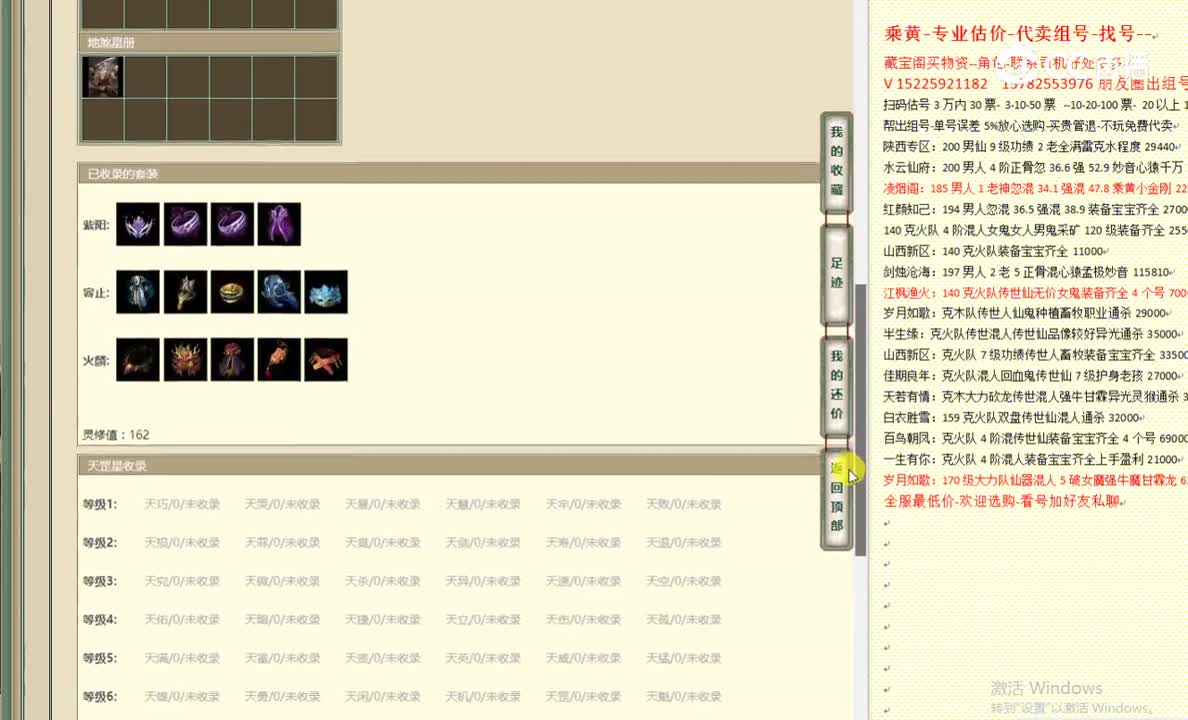1188x720 pixels.
Task: Click the purple mask icon in 紫阳 set
Action: point(138,224)
